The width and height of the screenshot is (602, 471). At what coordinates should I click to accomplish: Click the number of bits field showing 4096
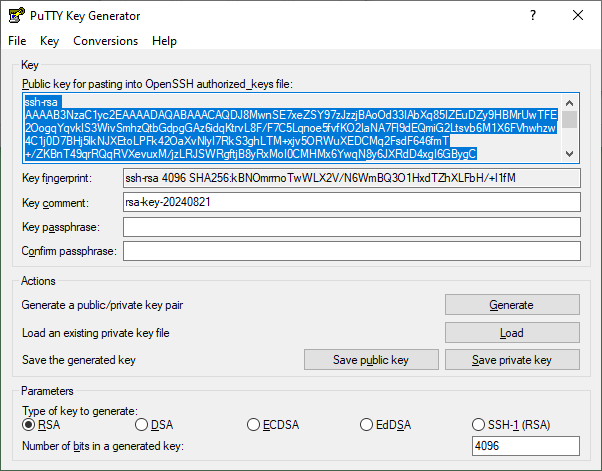pyautogui.click(x=526, y=446)
